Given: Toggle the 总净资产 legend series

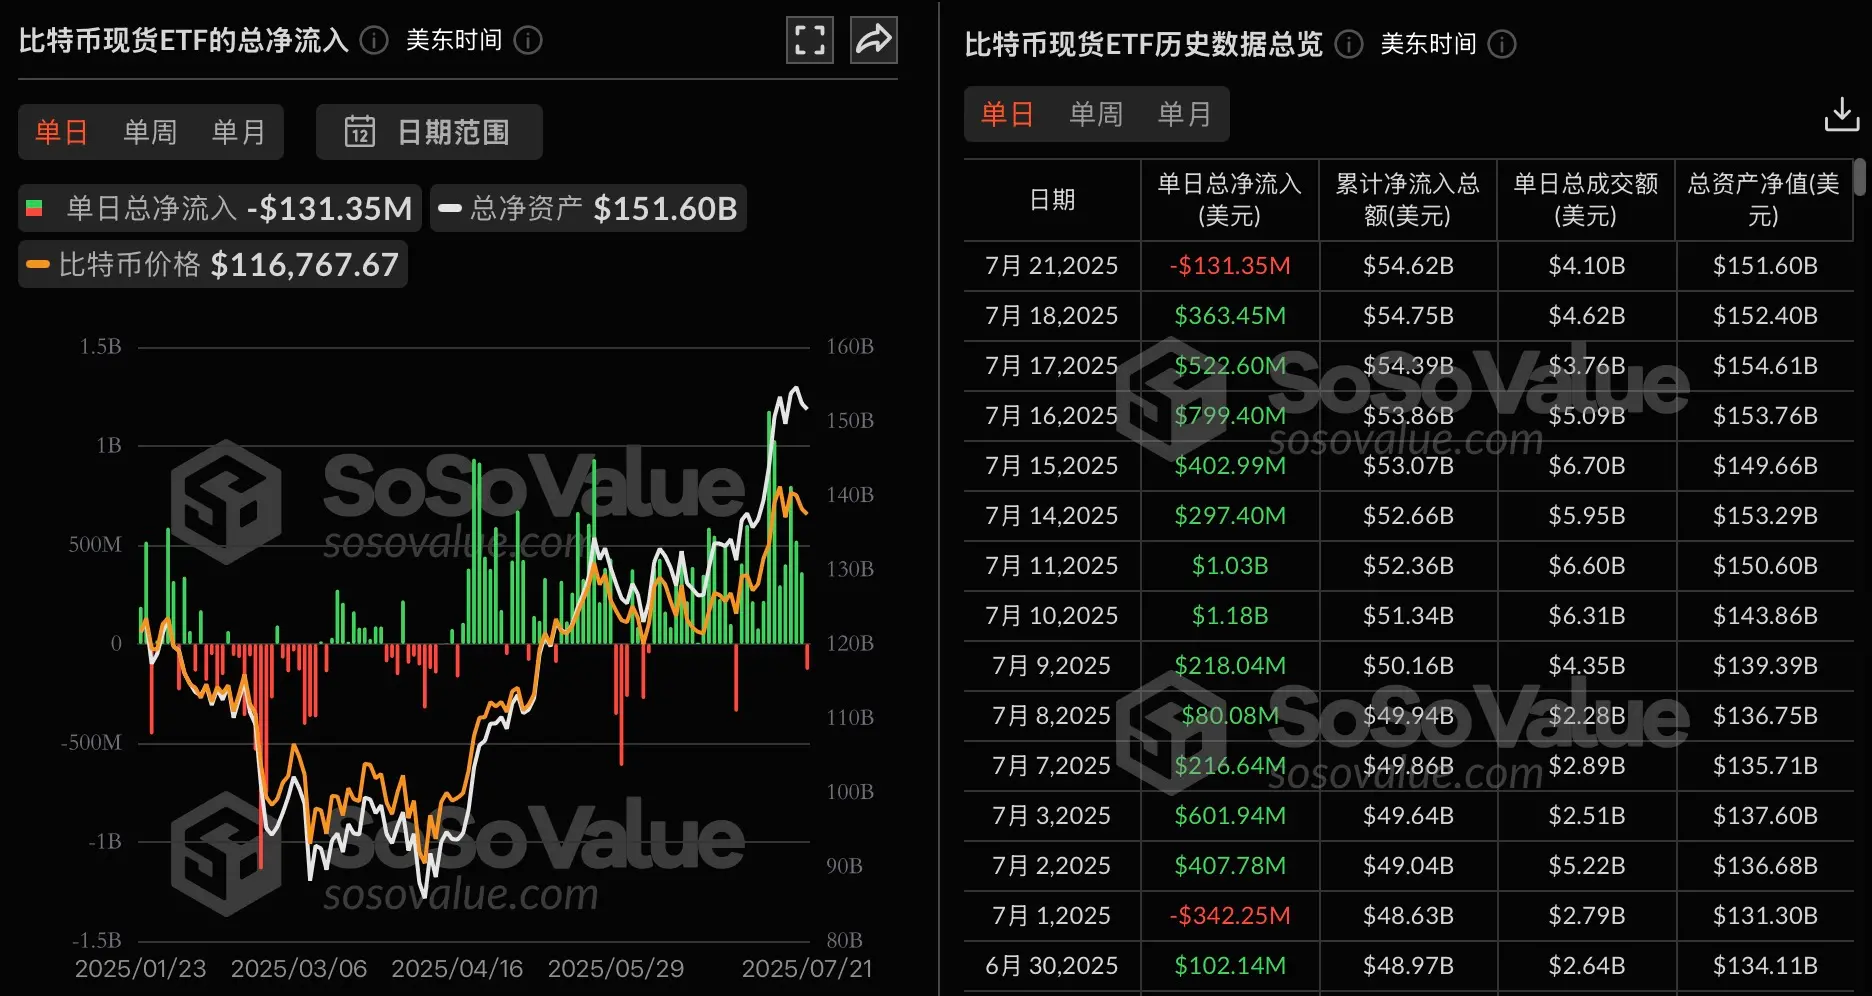Looking at the screenshot, I should 588,208.
